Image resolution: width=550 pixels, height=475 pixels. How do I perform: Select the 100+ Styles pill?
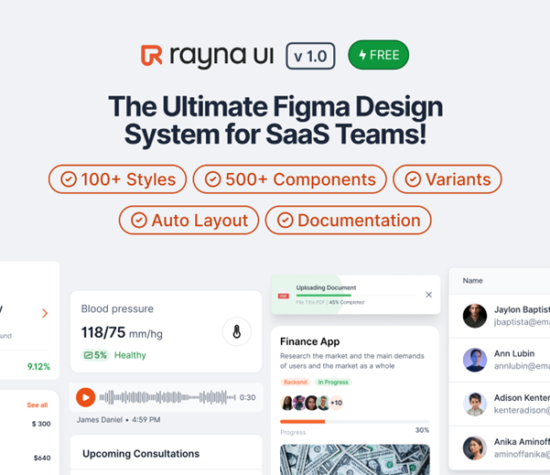point(117,179)
